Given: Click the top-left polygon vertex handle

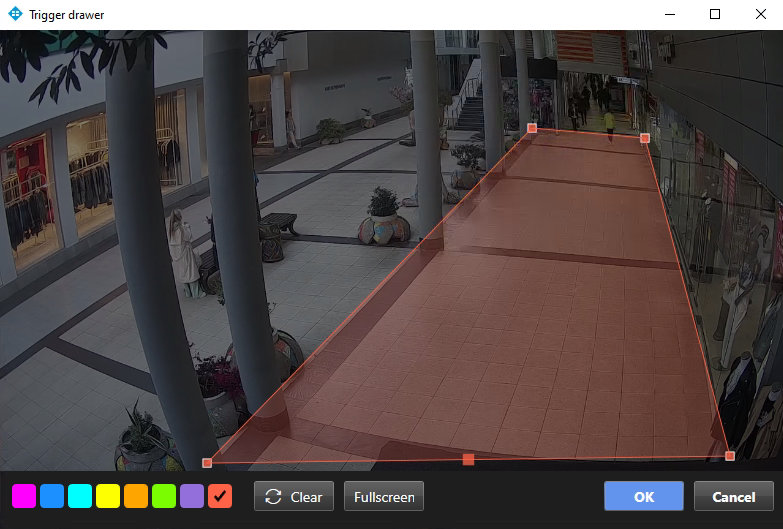Looking at the screenshot, I should 532,128.
